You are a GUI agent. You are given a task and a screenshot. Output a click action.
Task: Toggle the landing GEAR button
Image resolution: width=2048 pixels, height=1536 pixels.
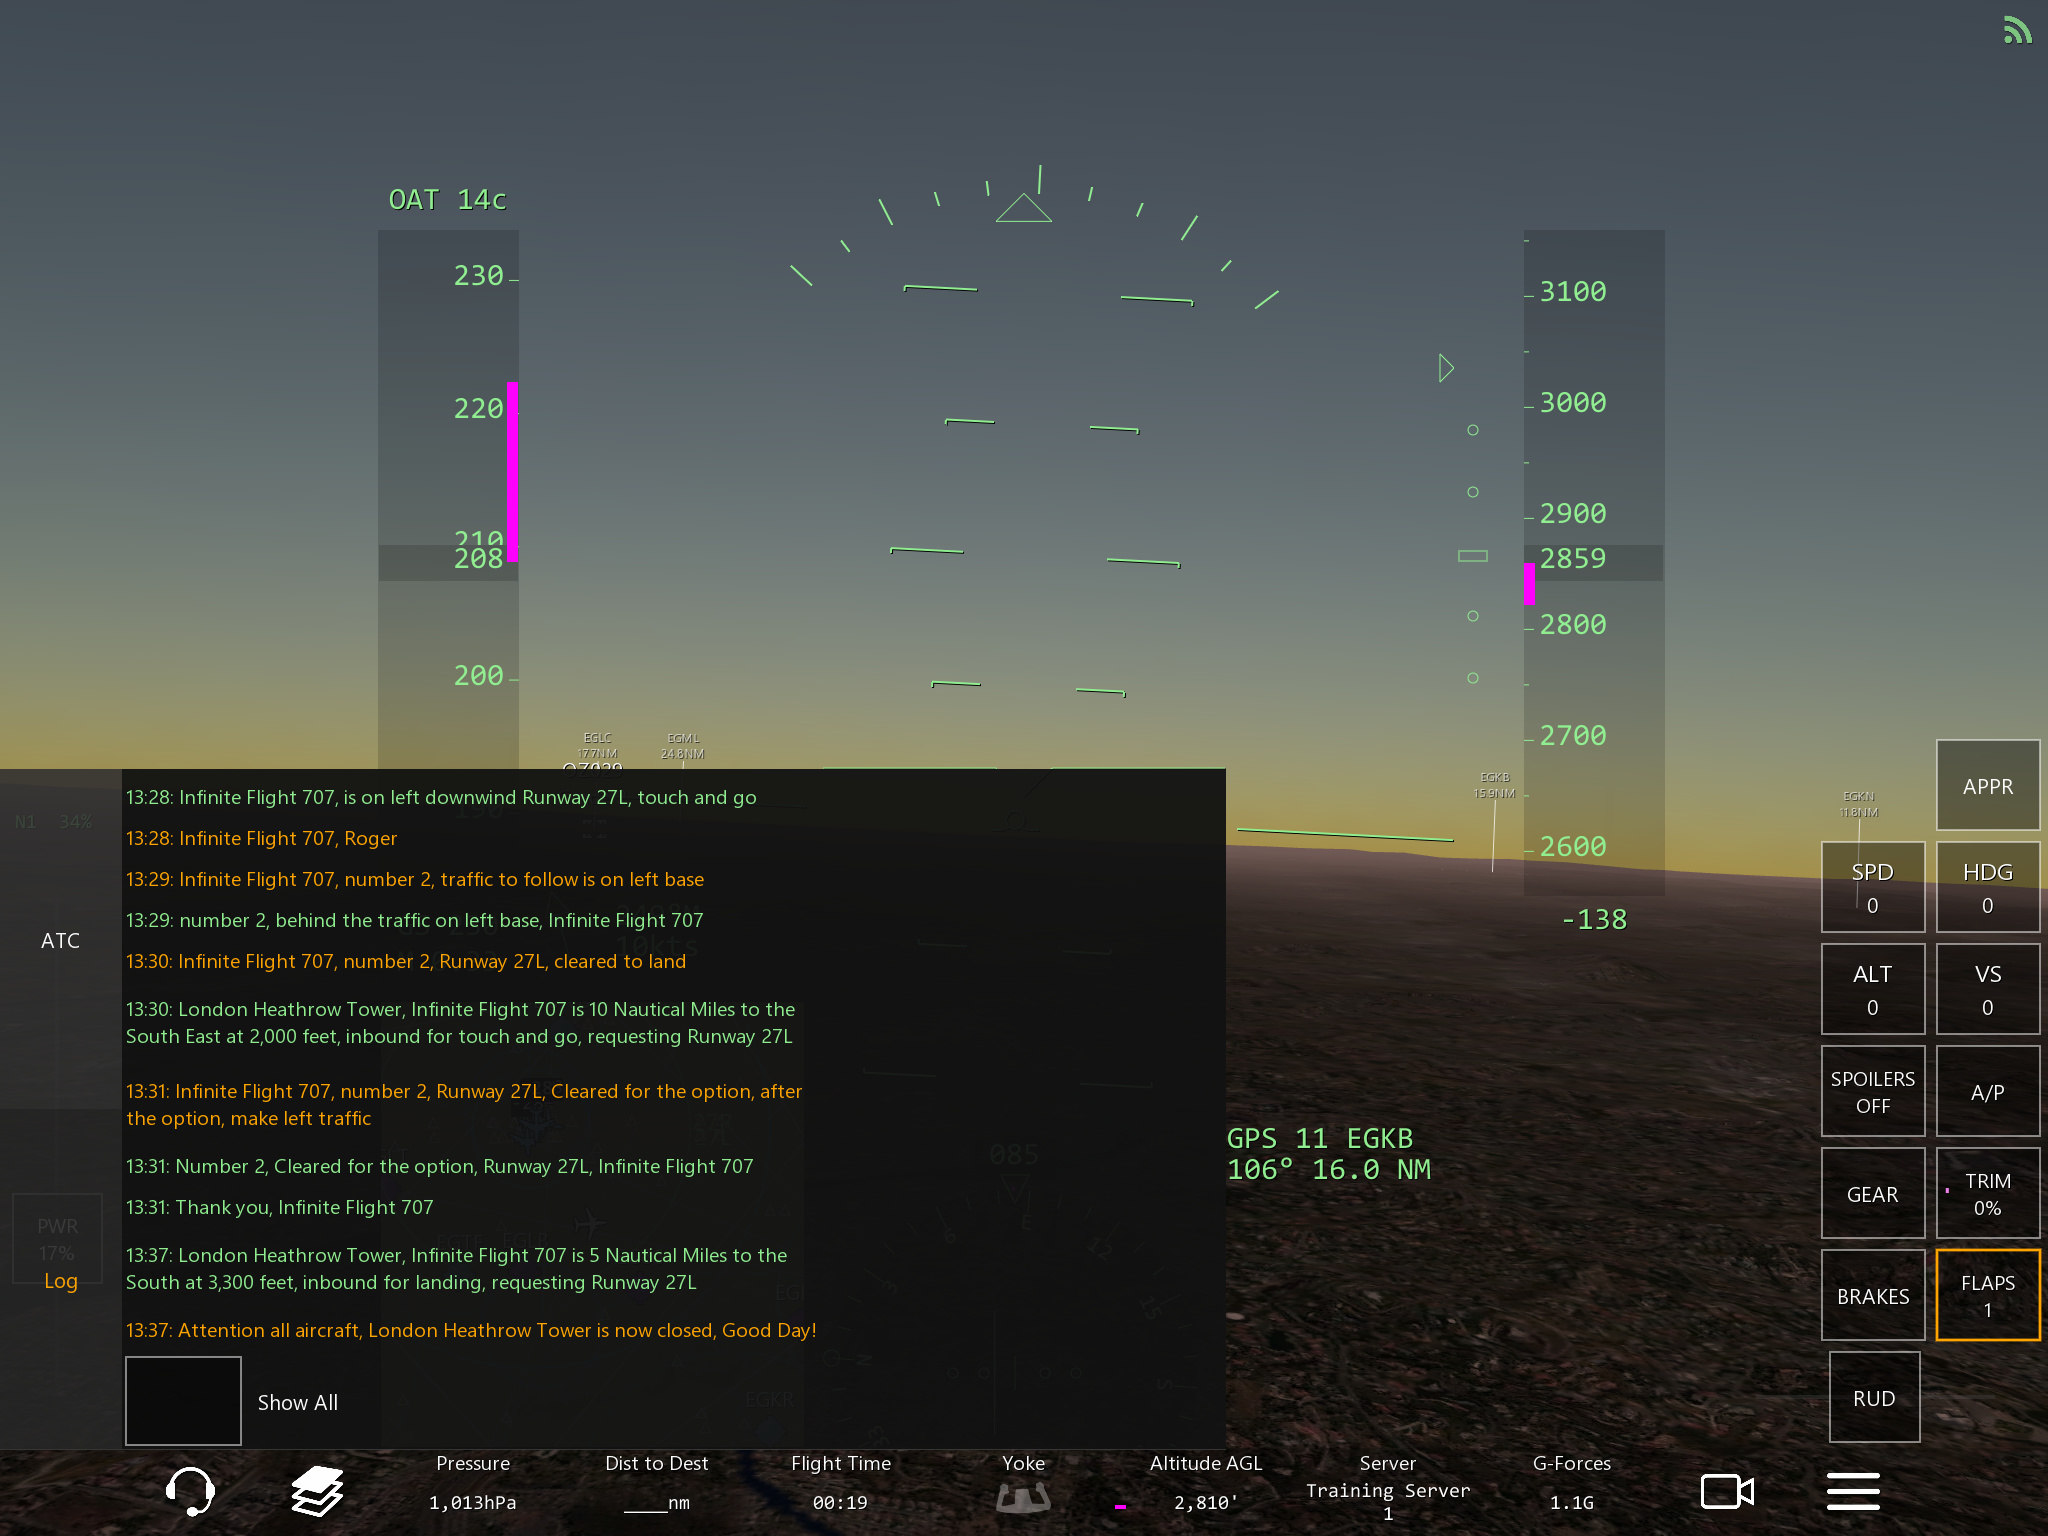point(1872,1194)
